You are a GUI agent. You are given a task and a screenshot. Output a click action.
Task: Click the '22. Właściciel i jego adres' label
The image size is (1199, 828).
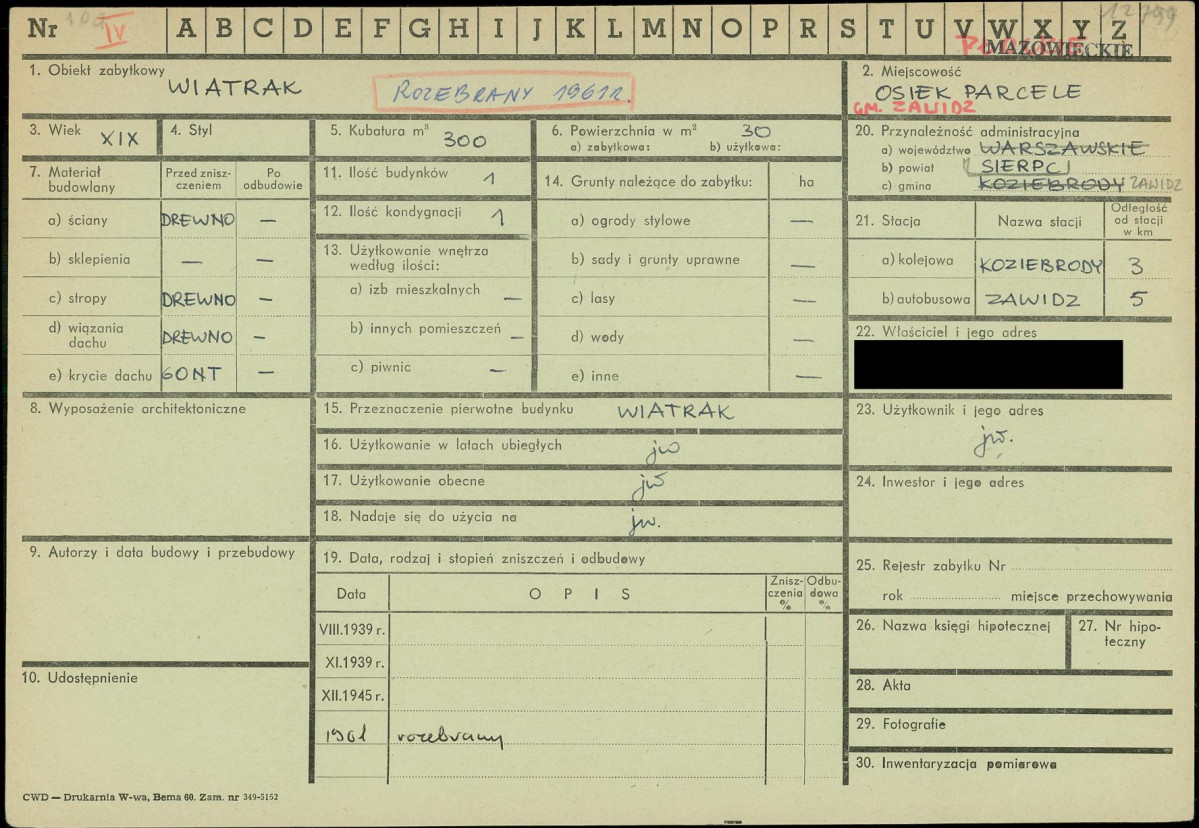click(946, 333)
